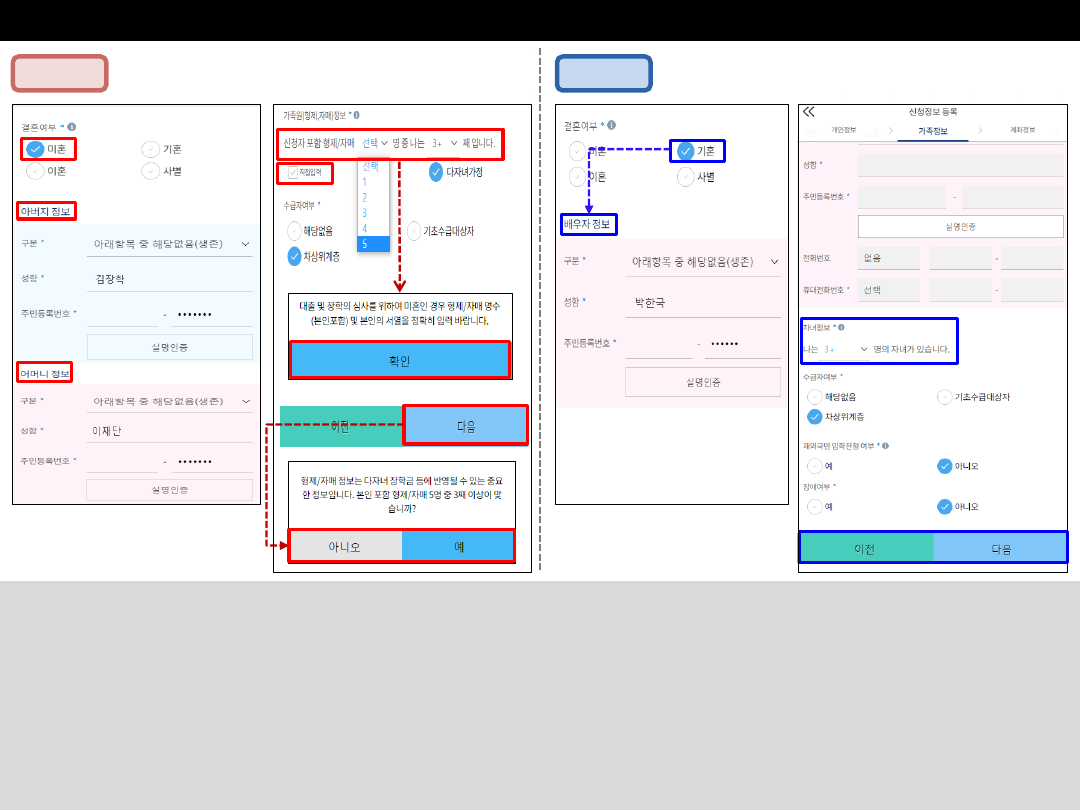Expand the 구분 dropdown under 아버지 정보

tap(245, 243)
